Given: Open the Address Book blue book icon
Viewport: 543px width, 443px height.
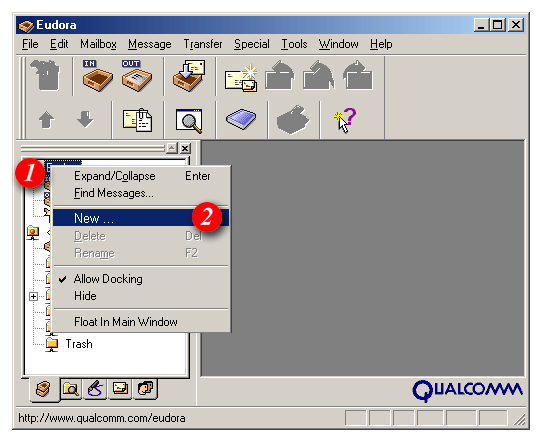Looking at the screenshot, I should (241, 119).
